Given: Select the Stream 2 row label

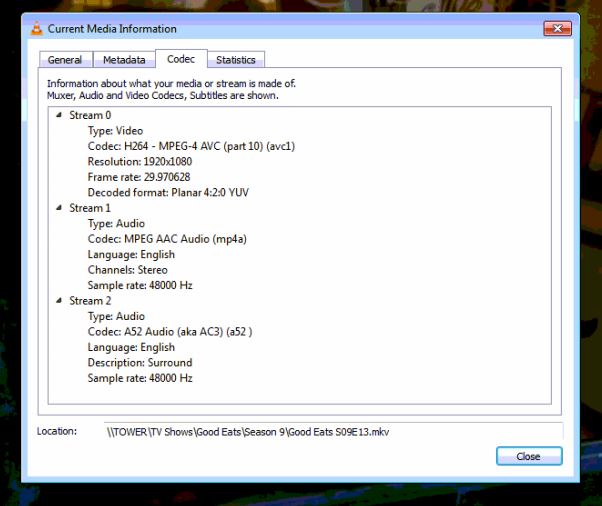Looking at the screenshot, I should pyautogui.click(x=90, y=301).
